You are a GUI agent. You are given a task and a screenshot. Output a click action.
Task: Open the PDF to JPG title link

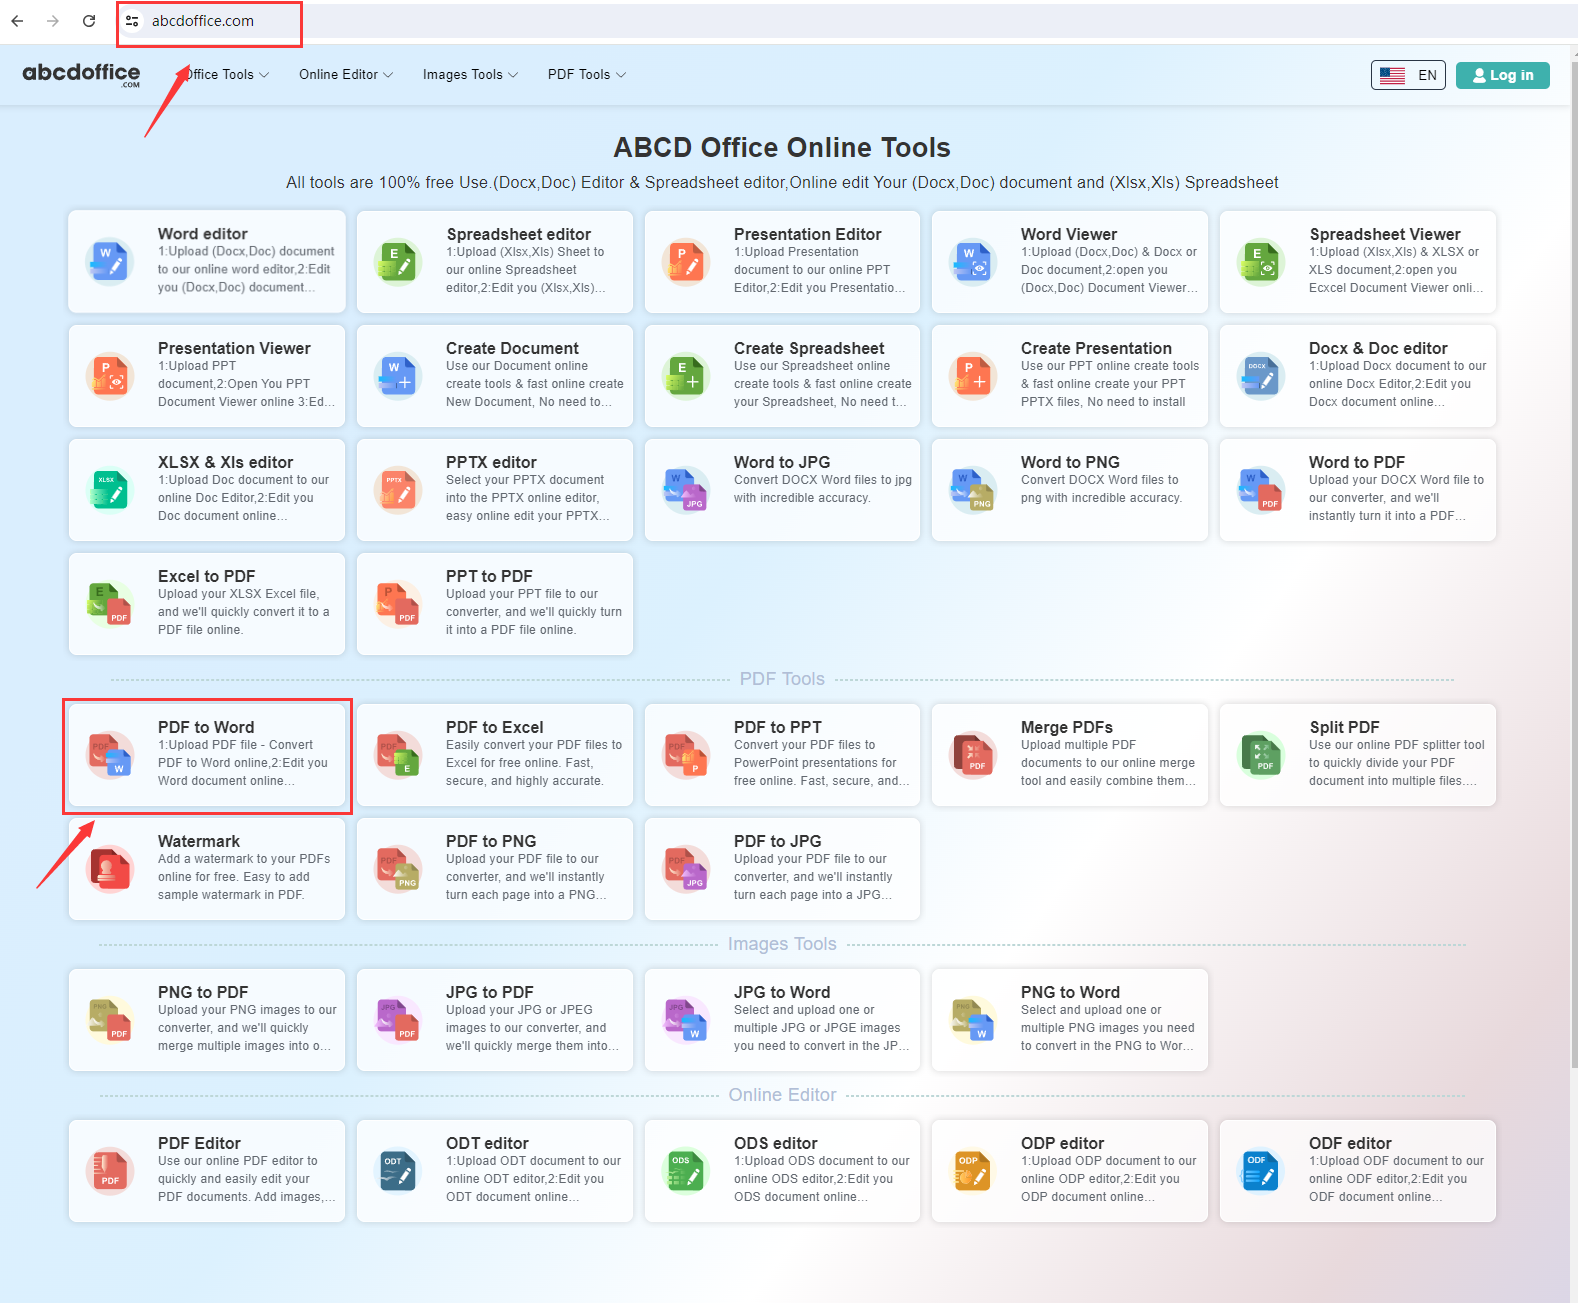tap(778, 841)
